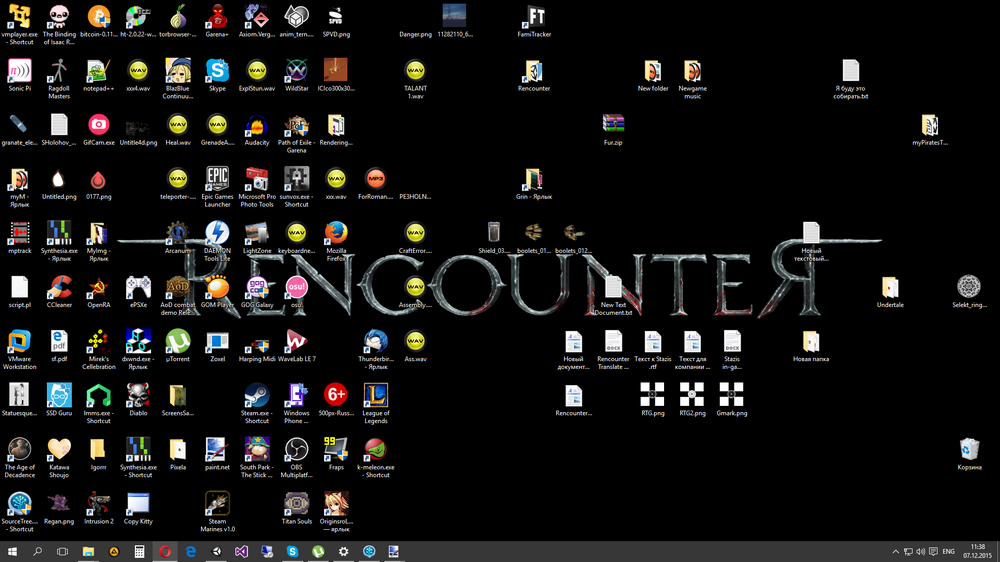Click the Mozilla Firefox desktop icon

[336, 233]
